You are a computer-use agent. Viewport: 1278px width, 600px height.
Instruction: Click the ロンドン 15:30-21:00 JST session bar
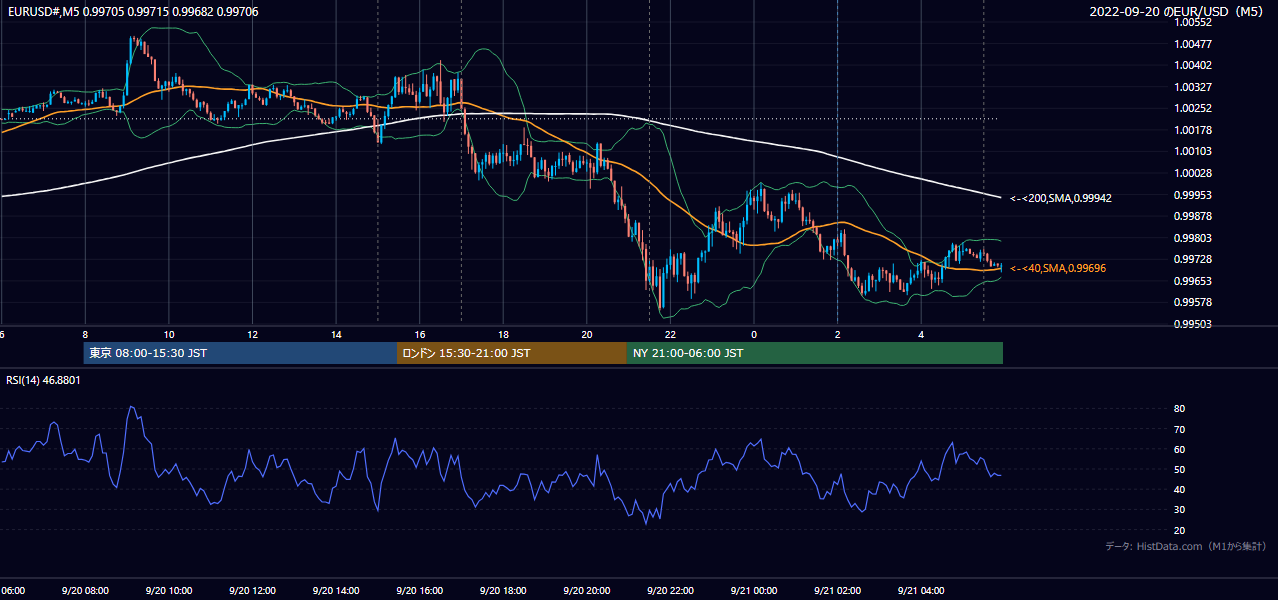pos(512,353)
